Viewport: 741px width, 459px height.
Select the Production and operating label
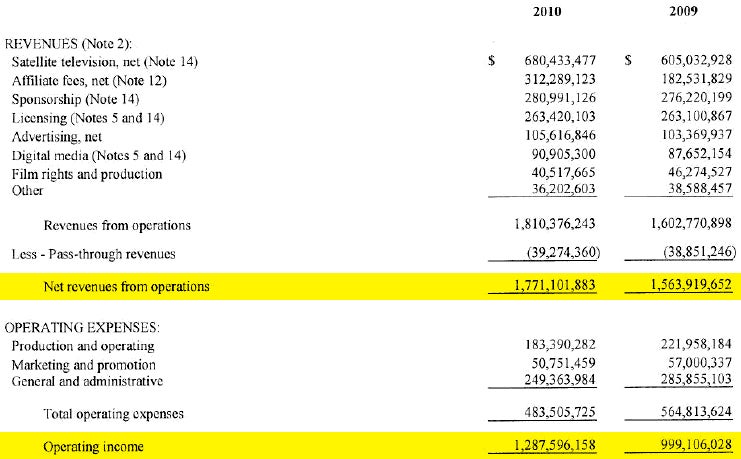point(83,346)
